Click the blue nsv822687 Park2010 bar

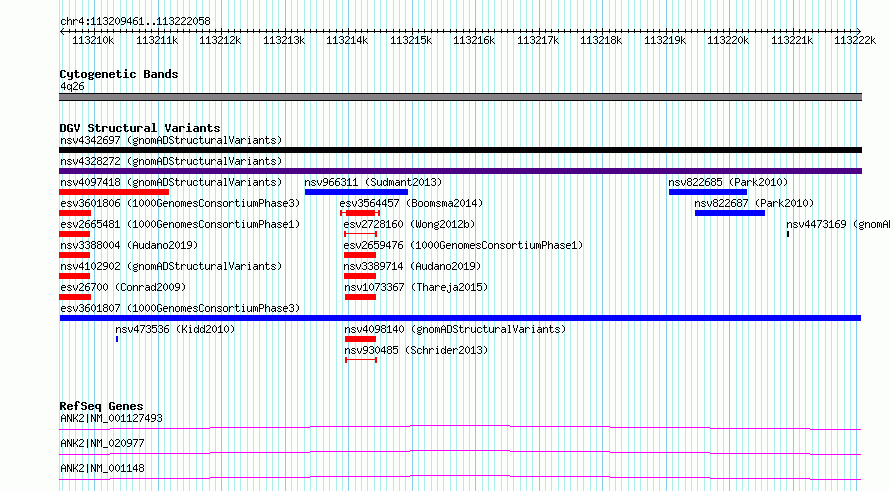(x=730, y=213)
